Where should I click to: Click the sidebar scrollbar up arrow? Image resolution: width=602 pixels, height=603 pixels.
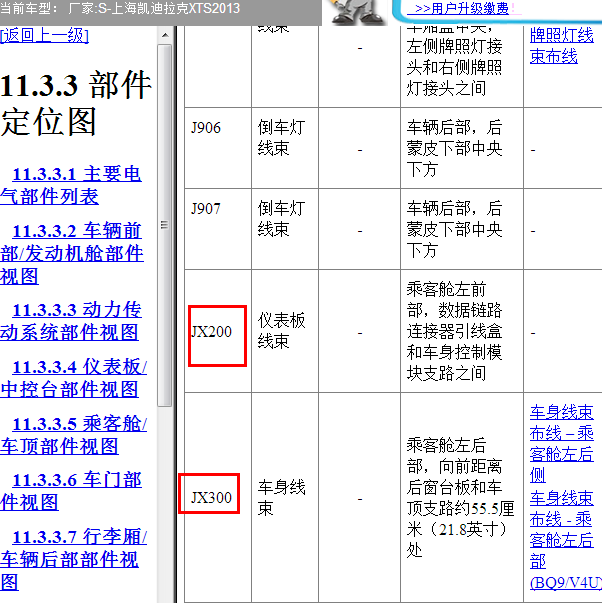[x=165, y=35]
